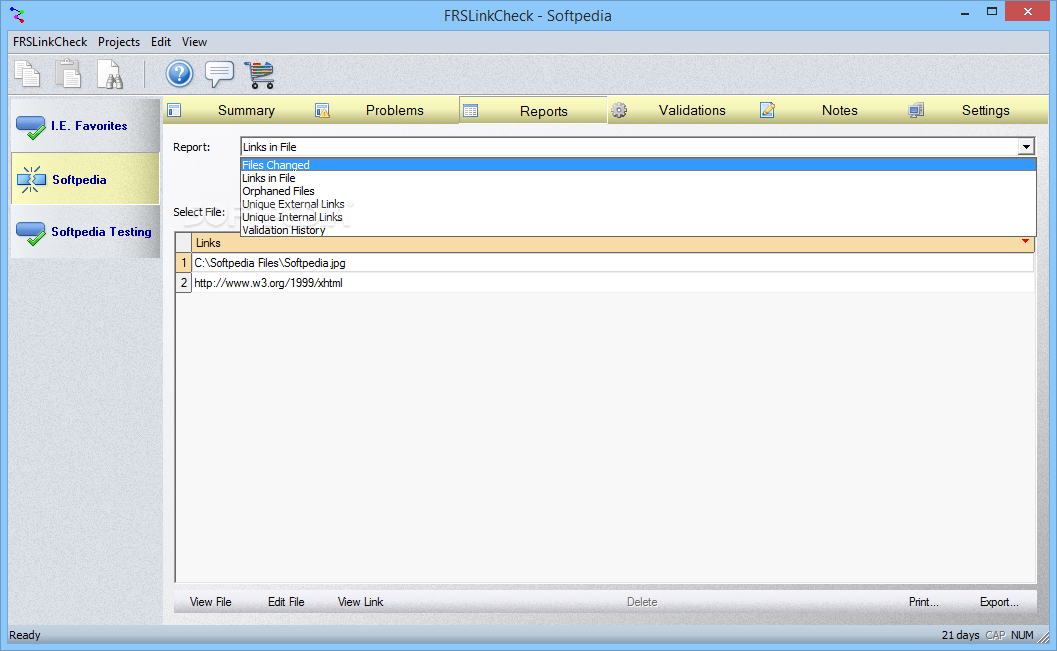Choose Unique Internal Links report option
Screen dimensions: 1057x651
tap(638, 217)
